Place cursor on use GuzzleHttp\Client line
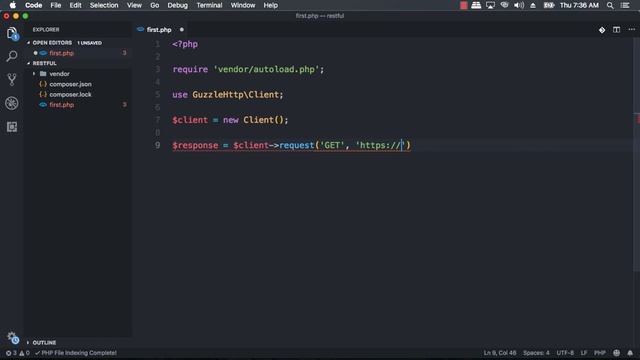The height and width of the screenshot is (360, 640). coord(227,95)
